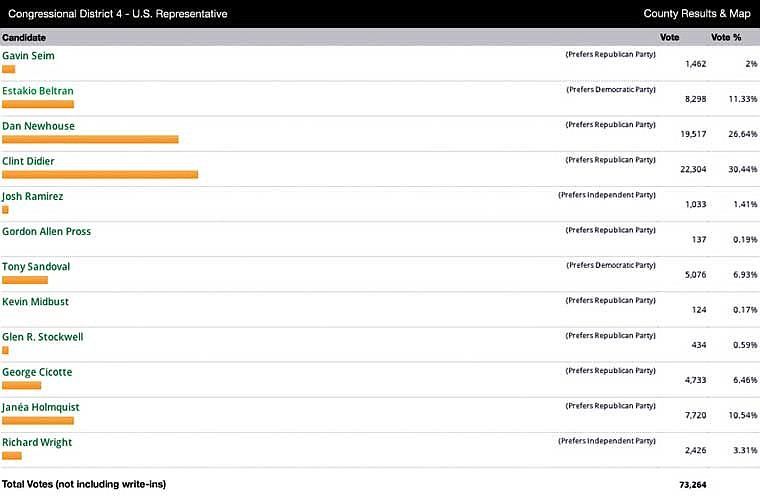Click Dan Newhouse's orange vote bar
This screenshot has height=501, width=760.
(x=90, y=139)
